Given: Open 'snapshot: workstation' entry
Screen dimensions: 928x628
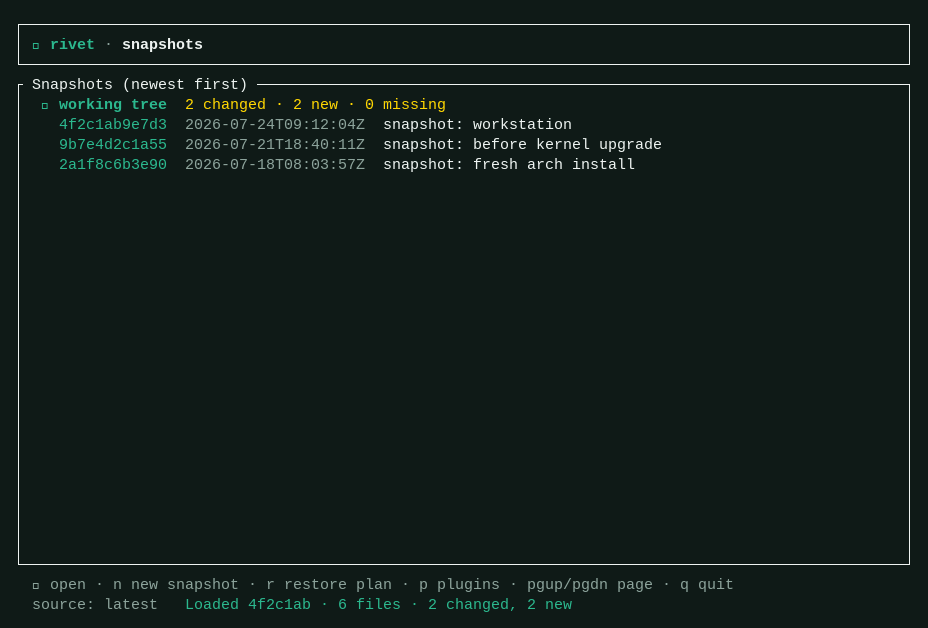Looking at the screenshot, I should (477, 125).
